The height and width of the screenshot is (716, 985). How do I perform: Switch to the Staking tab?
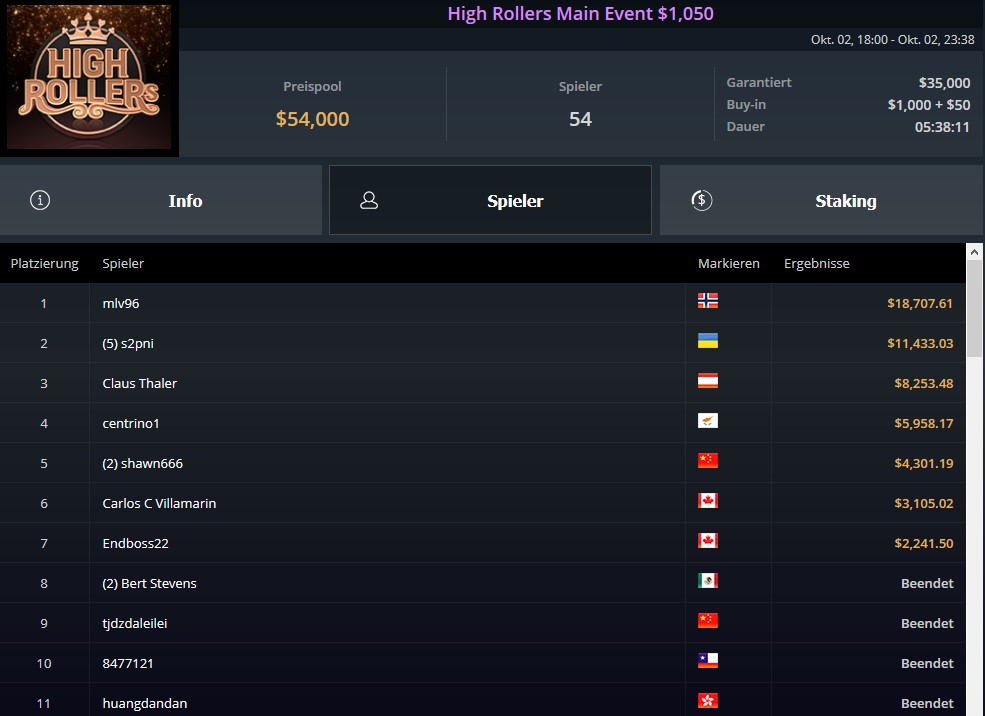822,200
